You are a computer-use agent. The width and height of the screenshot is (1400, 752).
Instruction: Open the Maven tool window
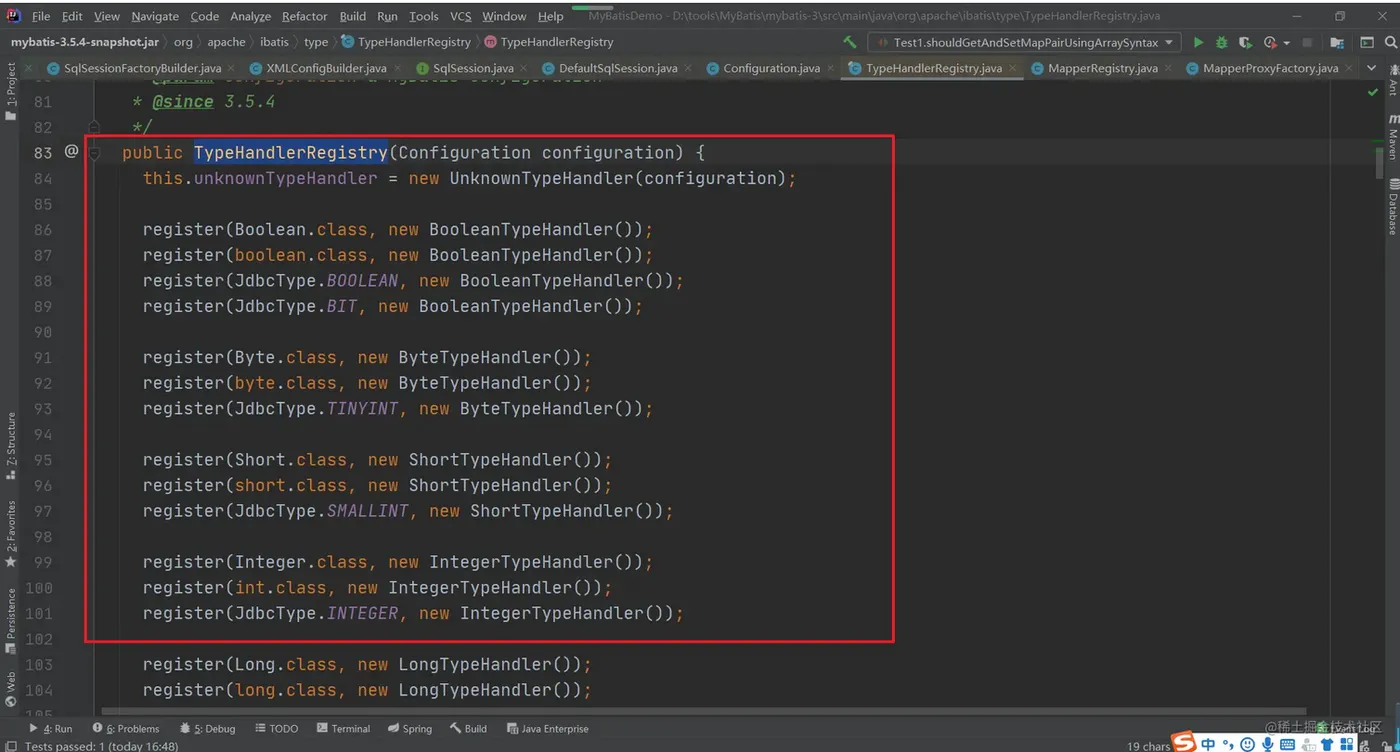[x=1392, y=137]
